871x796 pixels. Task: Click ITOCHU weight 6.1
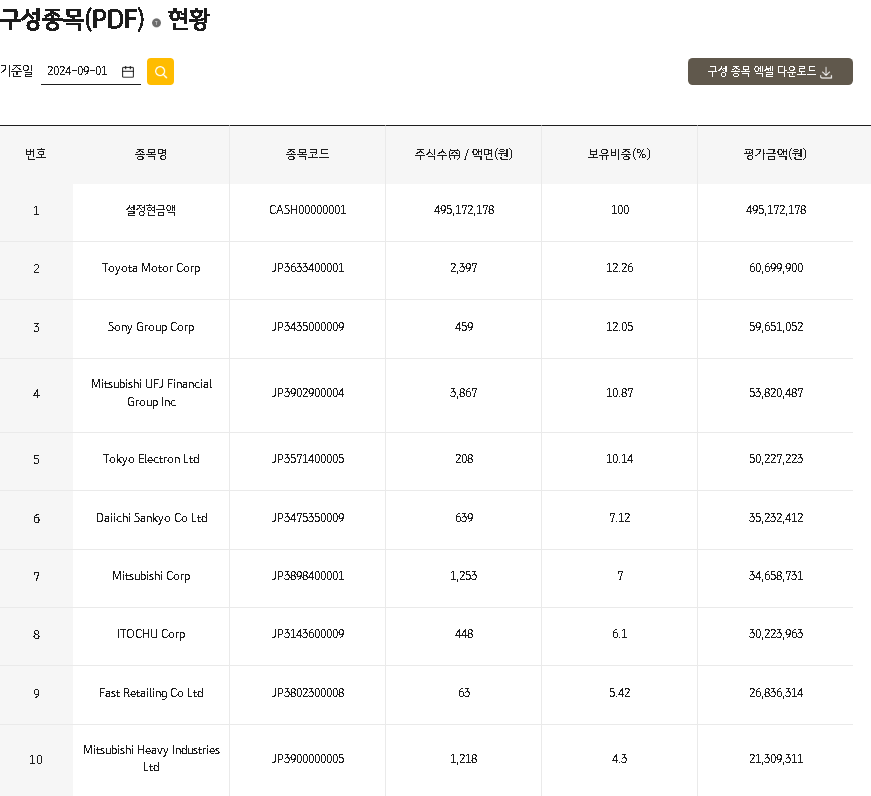(619, 634)
